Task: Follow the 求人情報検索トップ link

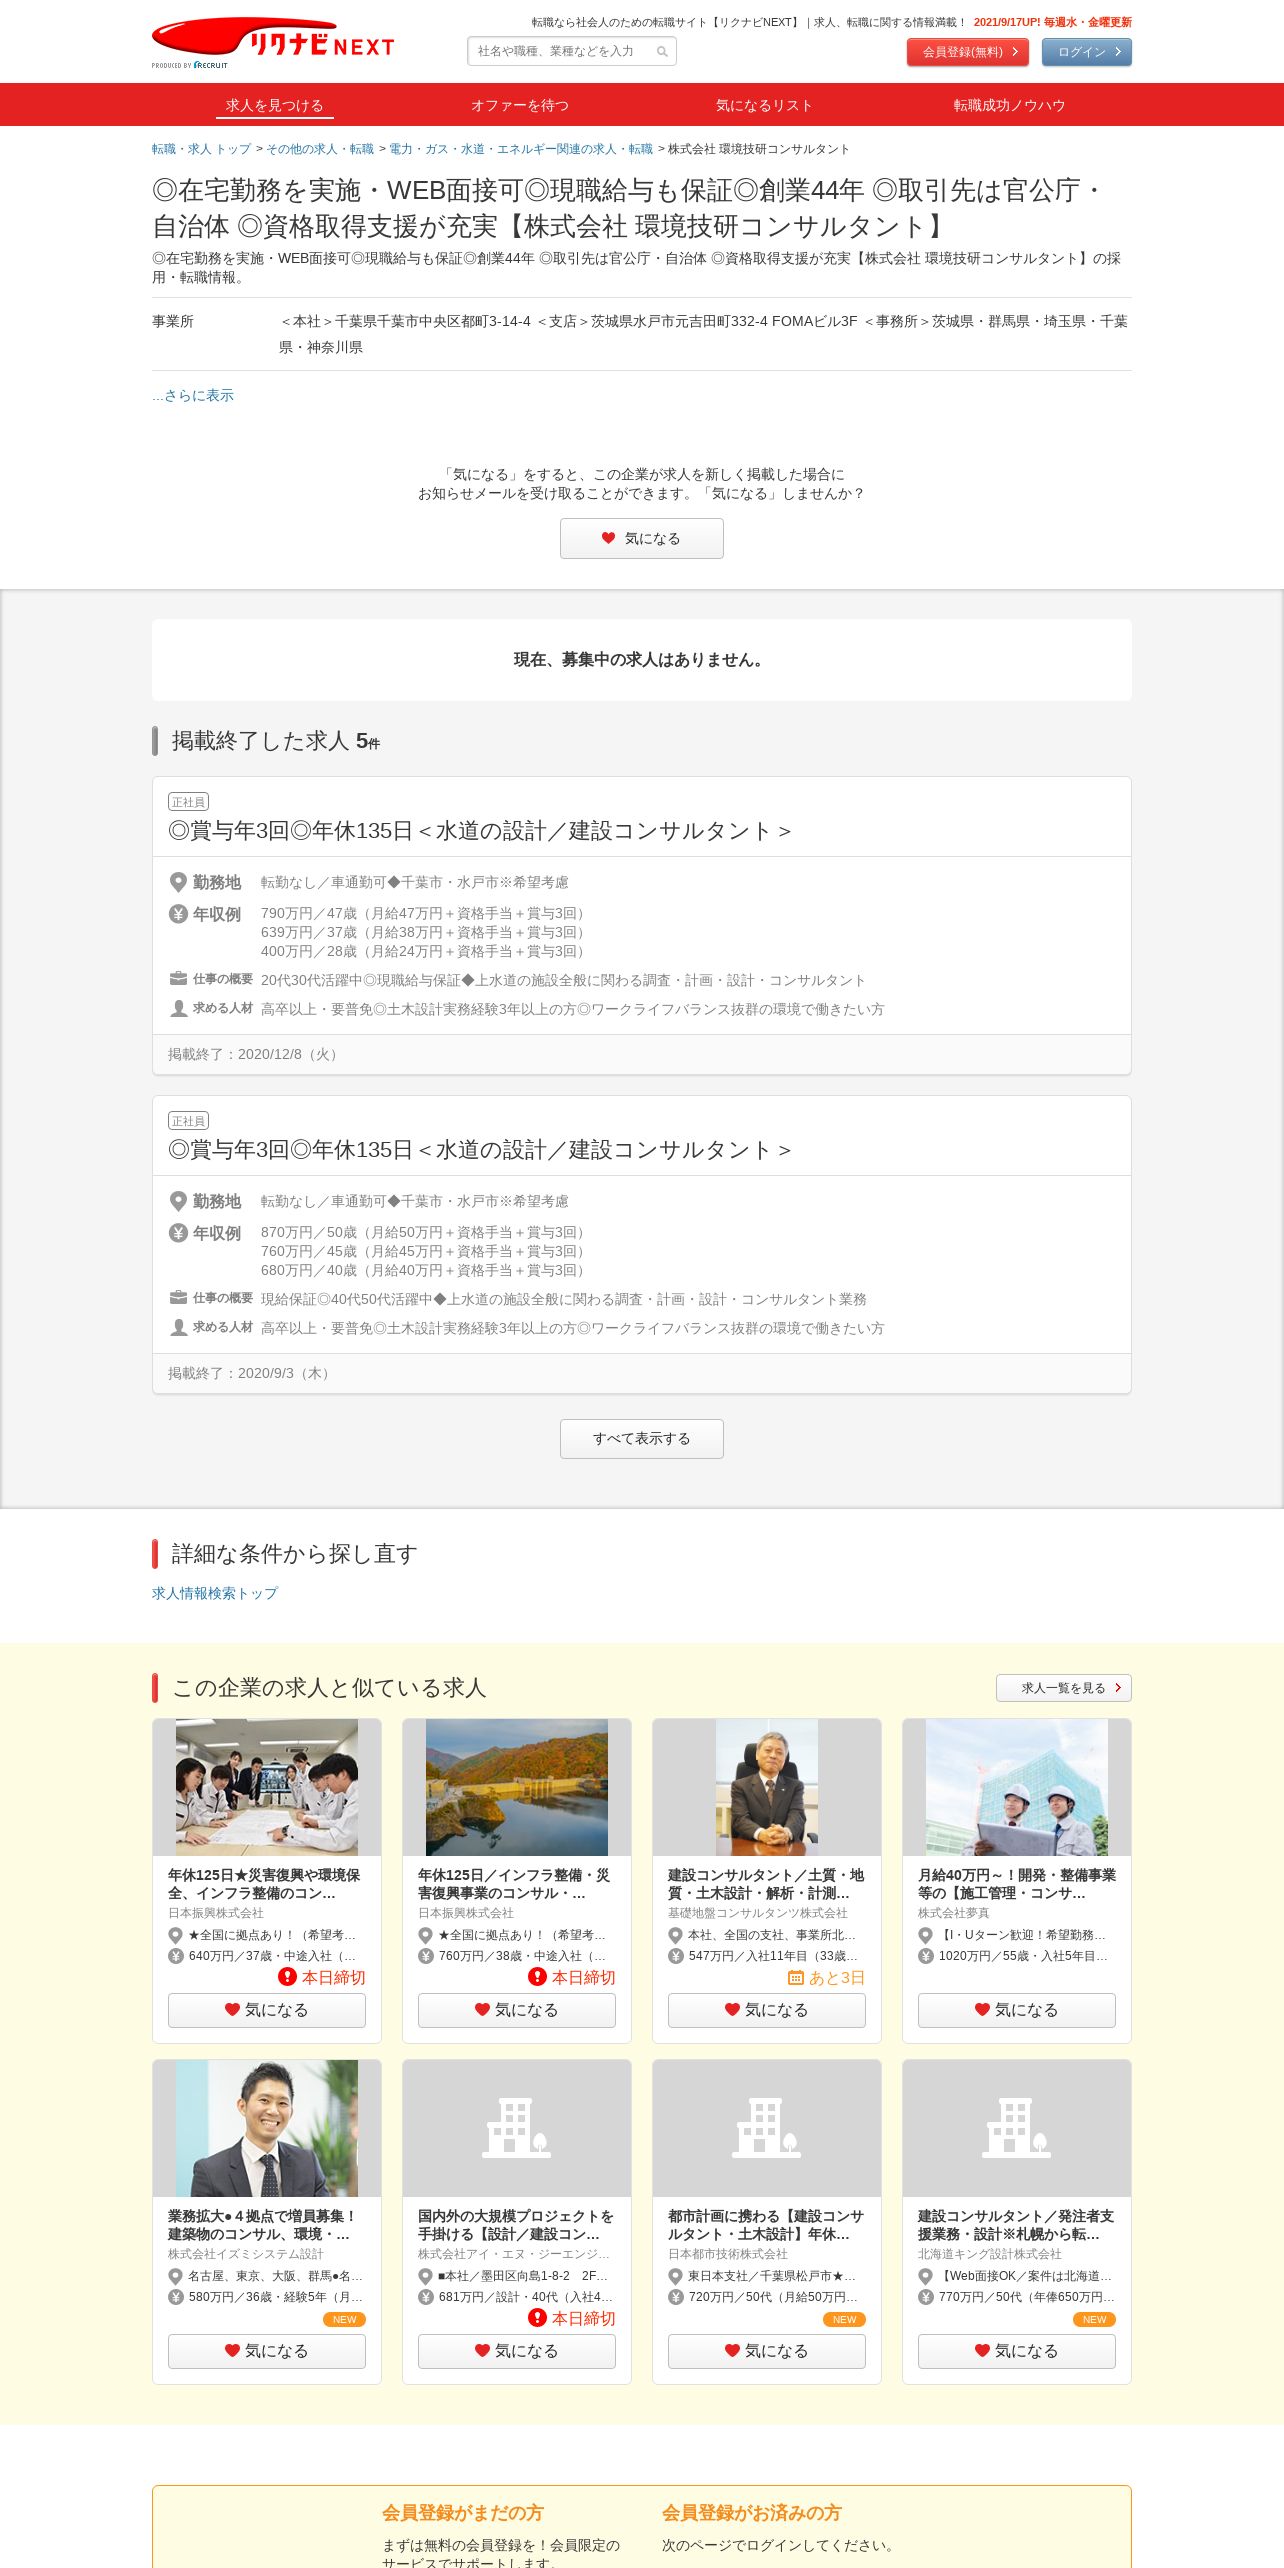Action: 215,1593
